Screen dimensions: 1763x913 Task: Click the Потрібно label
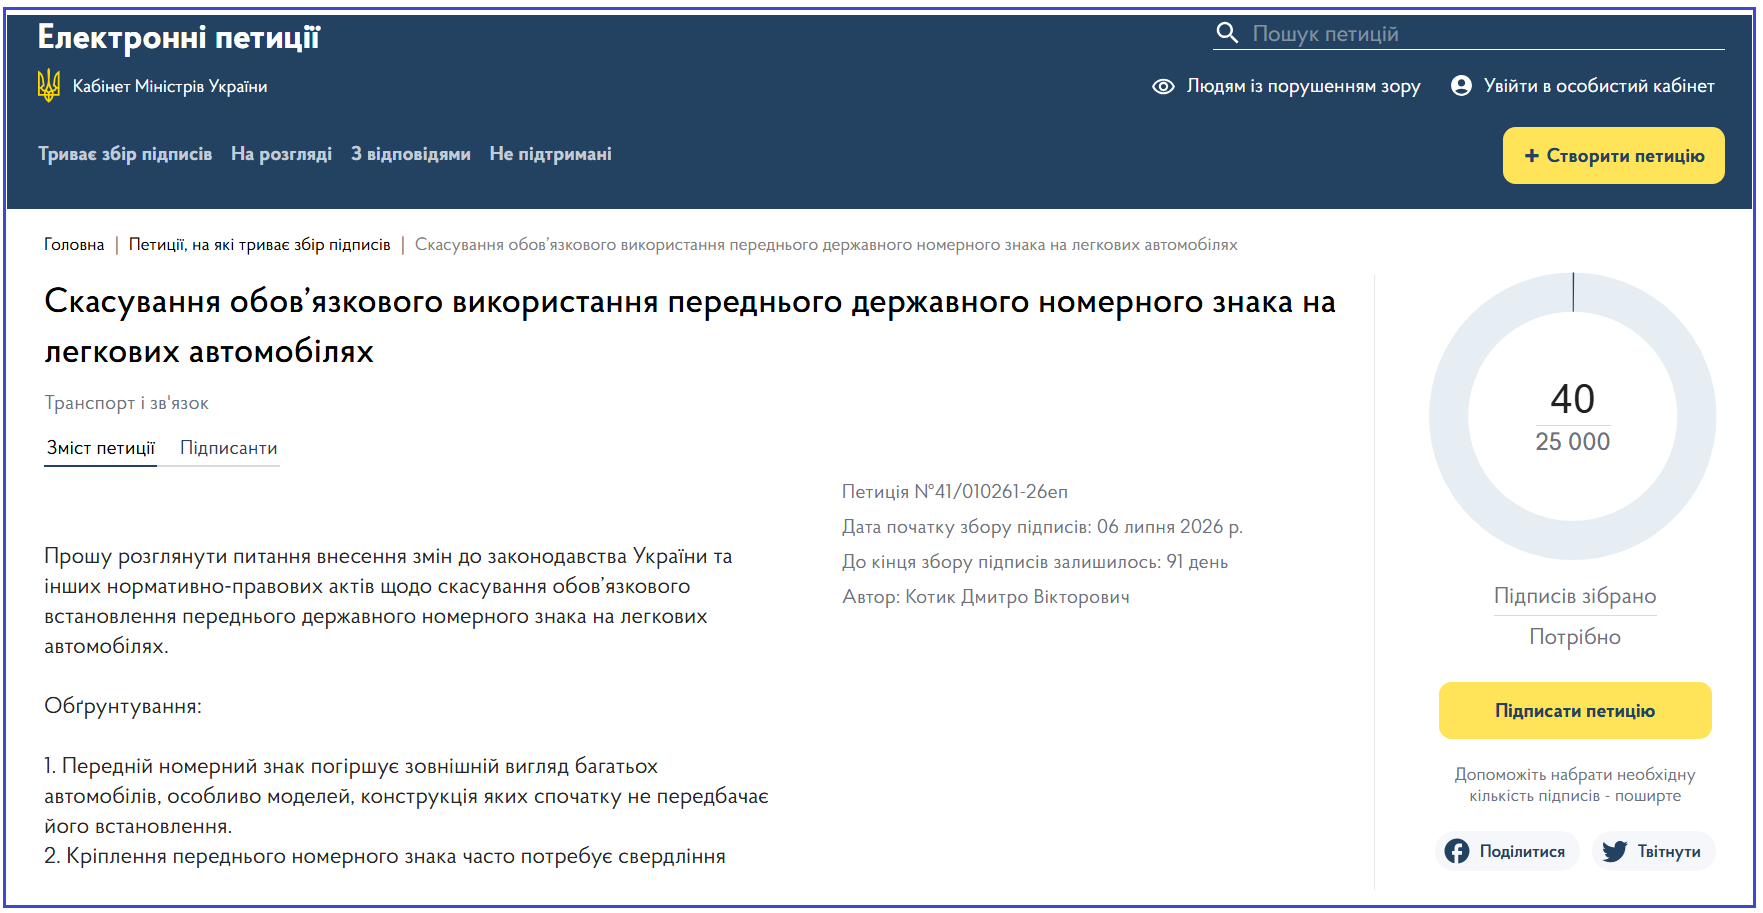[1575, 637]
